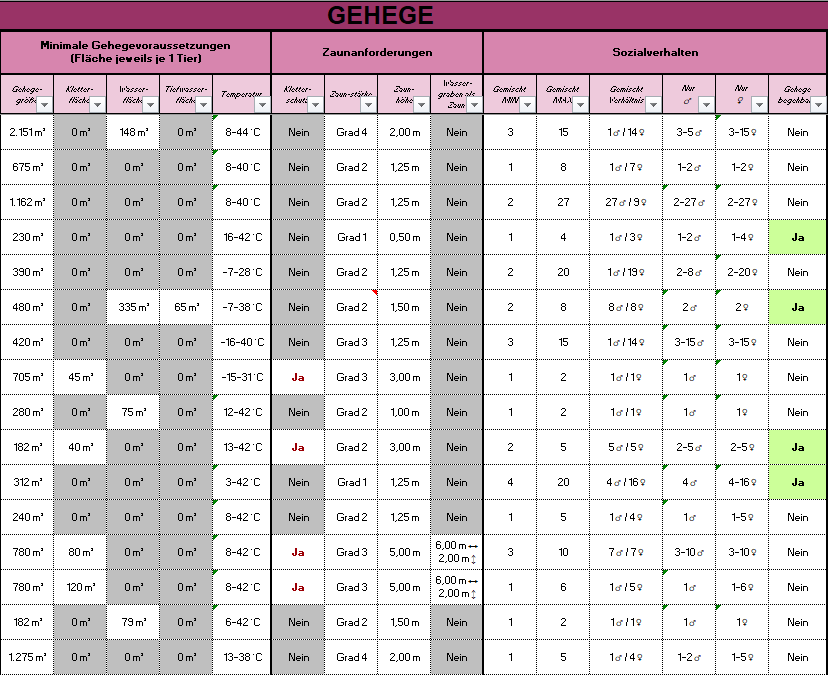Screen dimensions: 828x675
Task: Select the 45 m² climbing area cell
Action: click(80, 377)
